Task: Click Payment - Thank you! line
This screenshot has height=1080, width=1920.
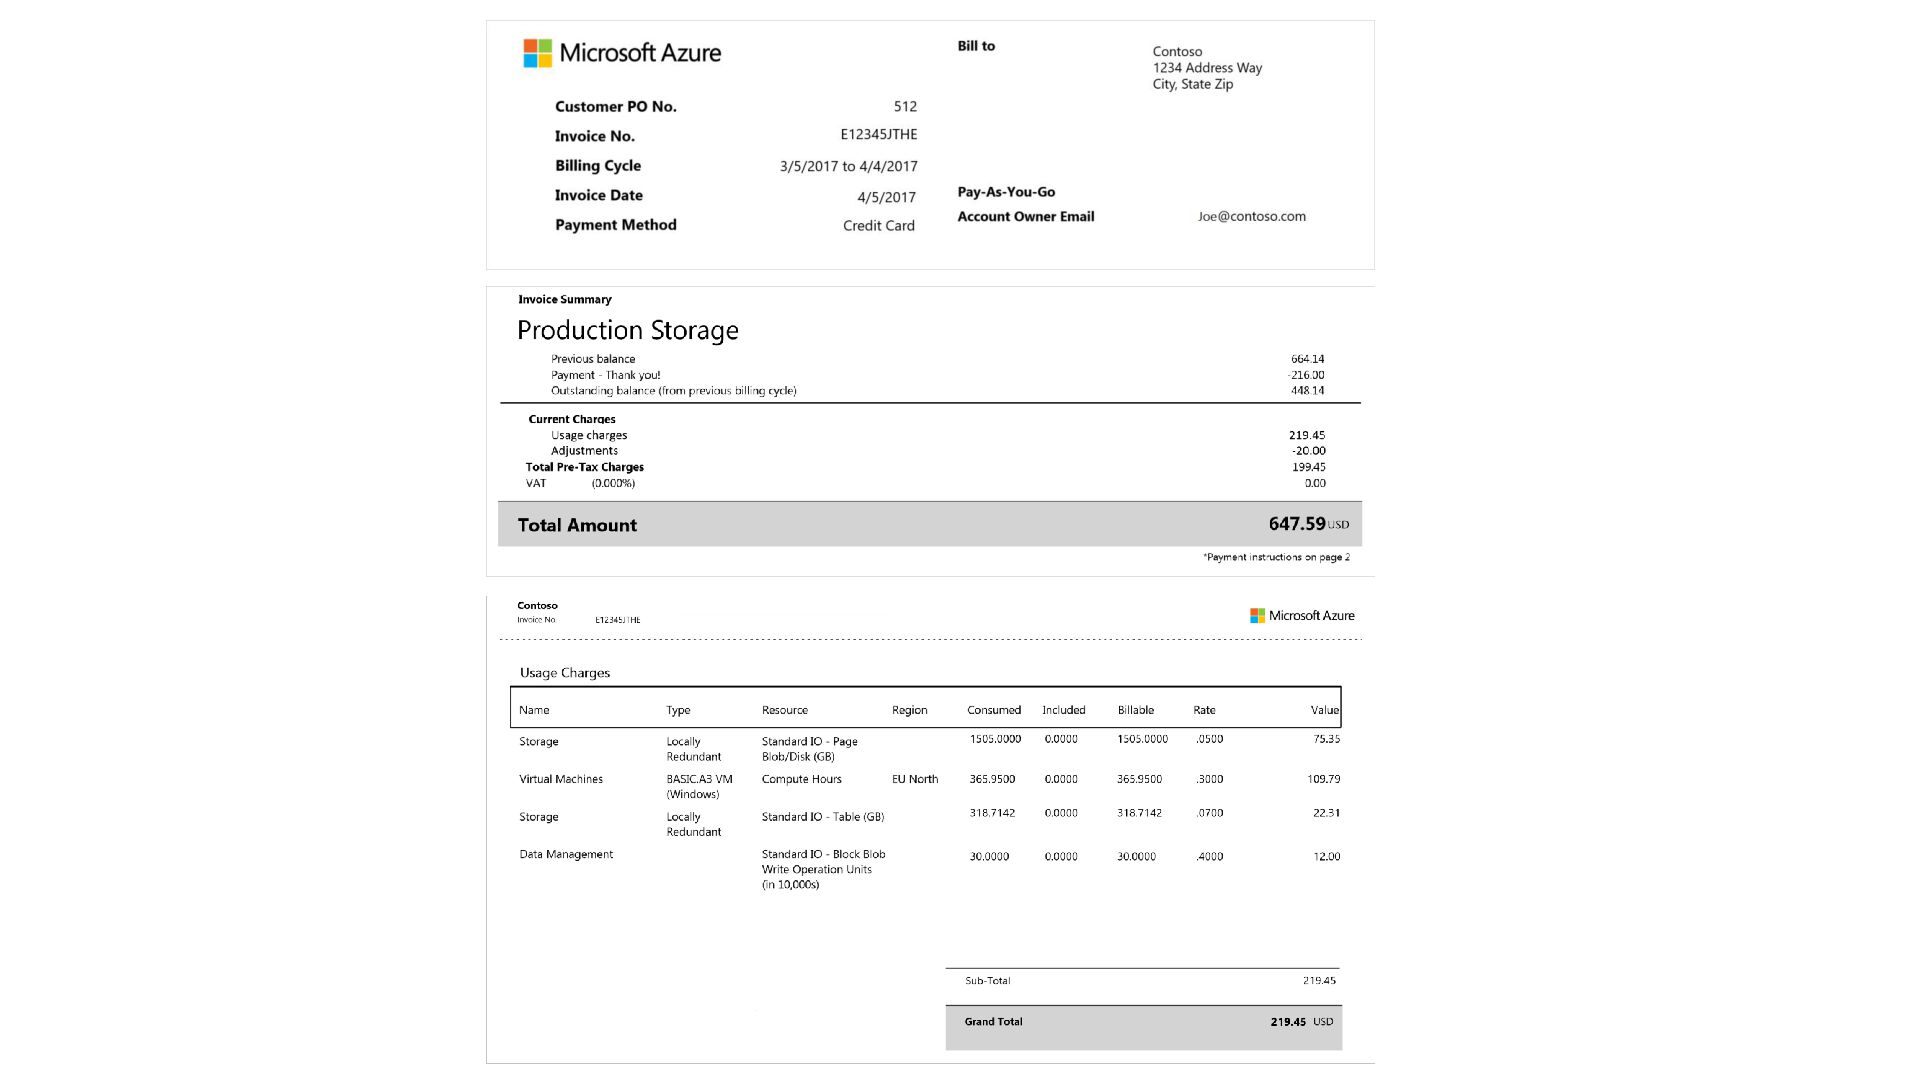Action: (605, 375)
